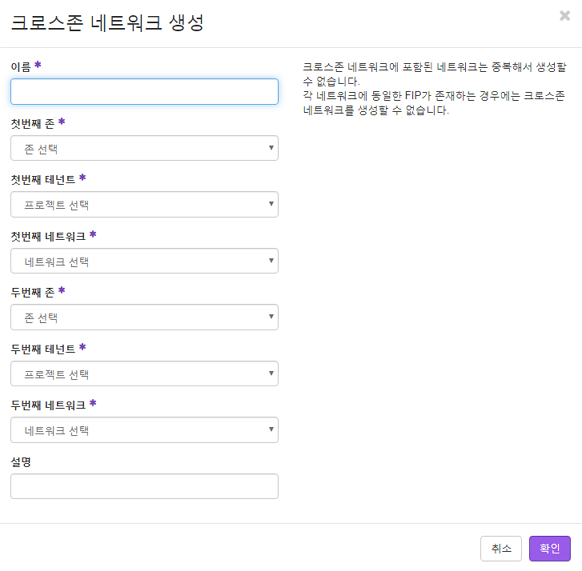Image resolution: width=582 pixels, height=571 pixels.
Task: Click into the 설명 input field
Action: (x=144, y=486)
